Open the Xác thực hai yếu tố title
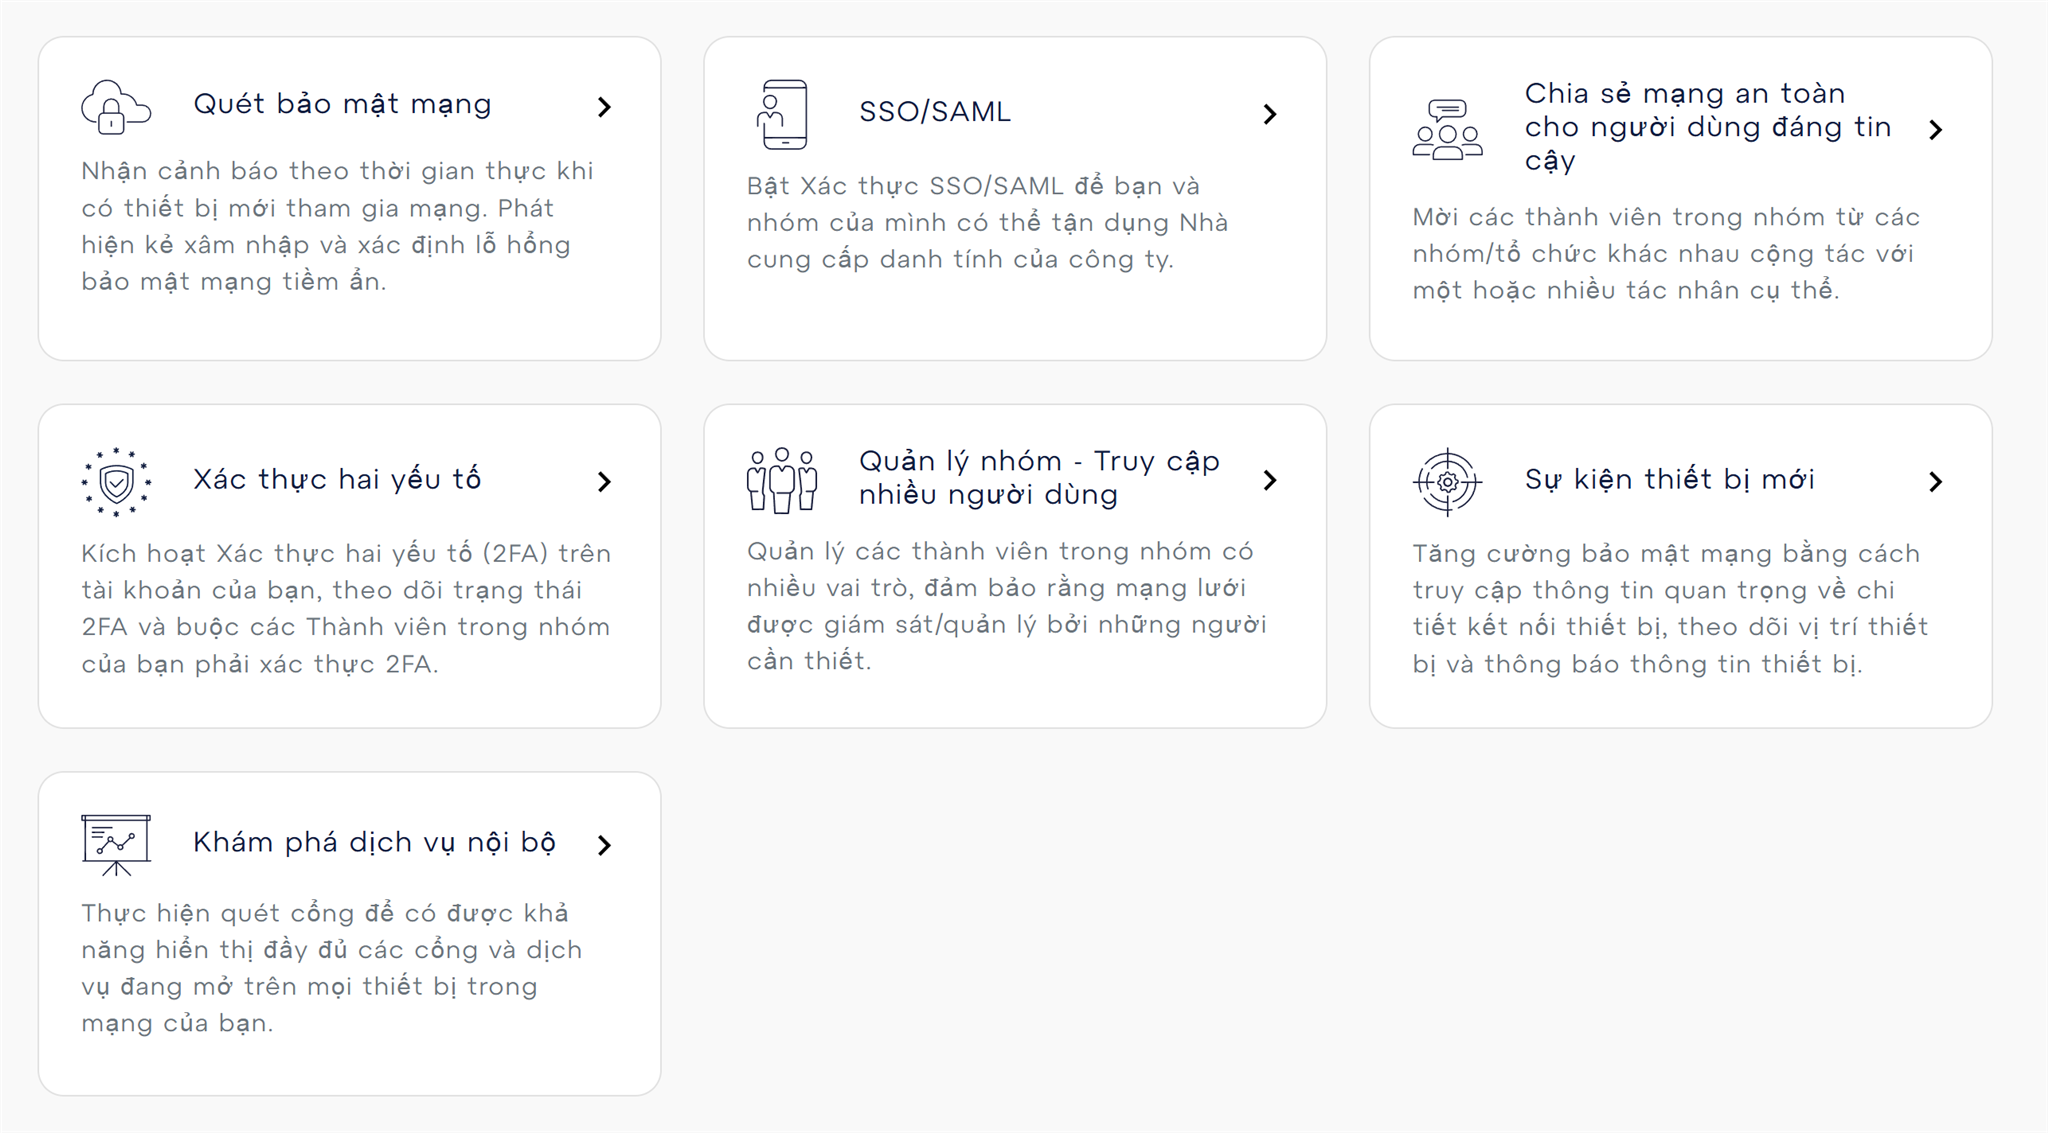The image size is (2048, 1133). click(x=337, y=479)
